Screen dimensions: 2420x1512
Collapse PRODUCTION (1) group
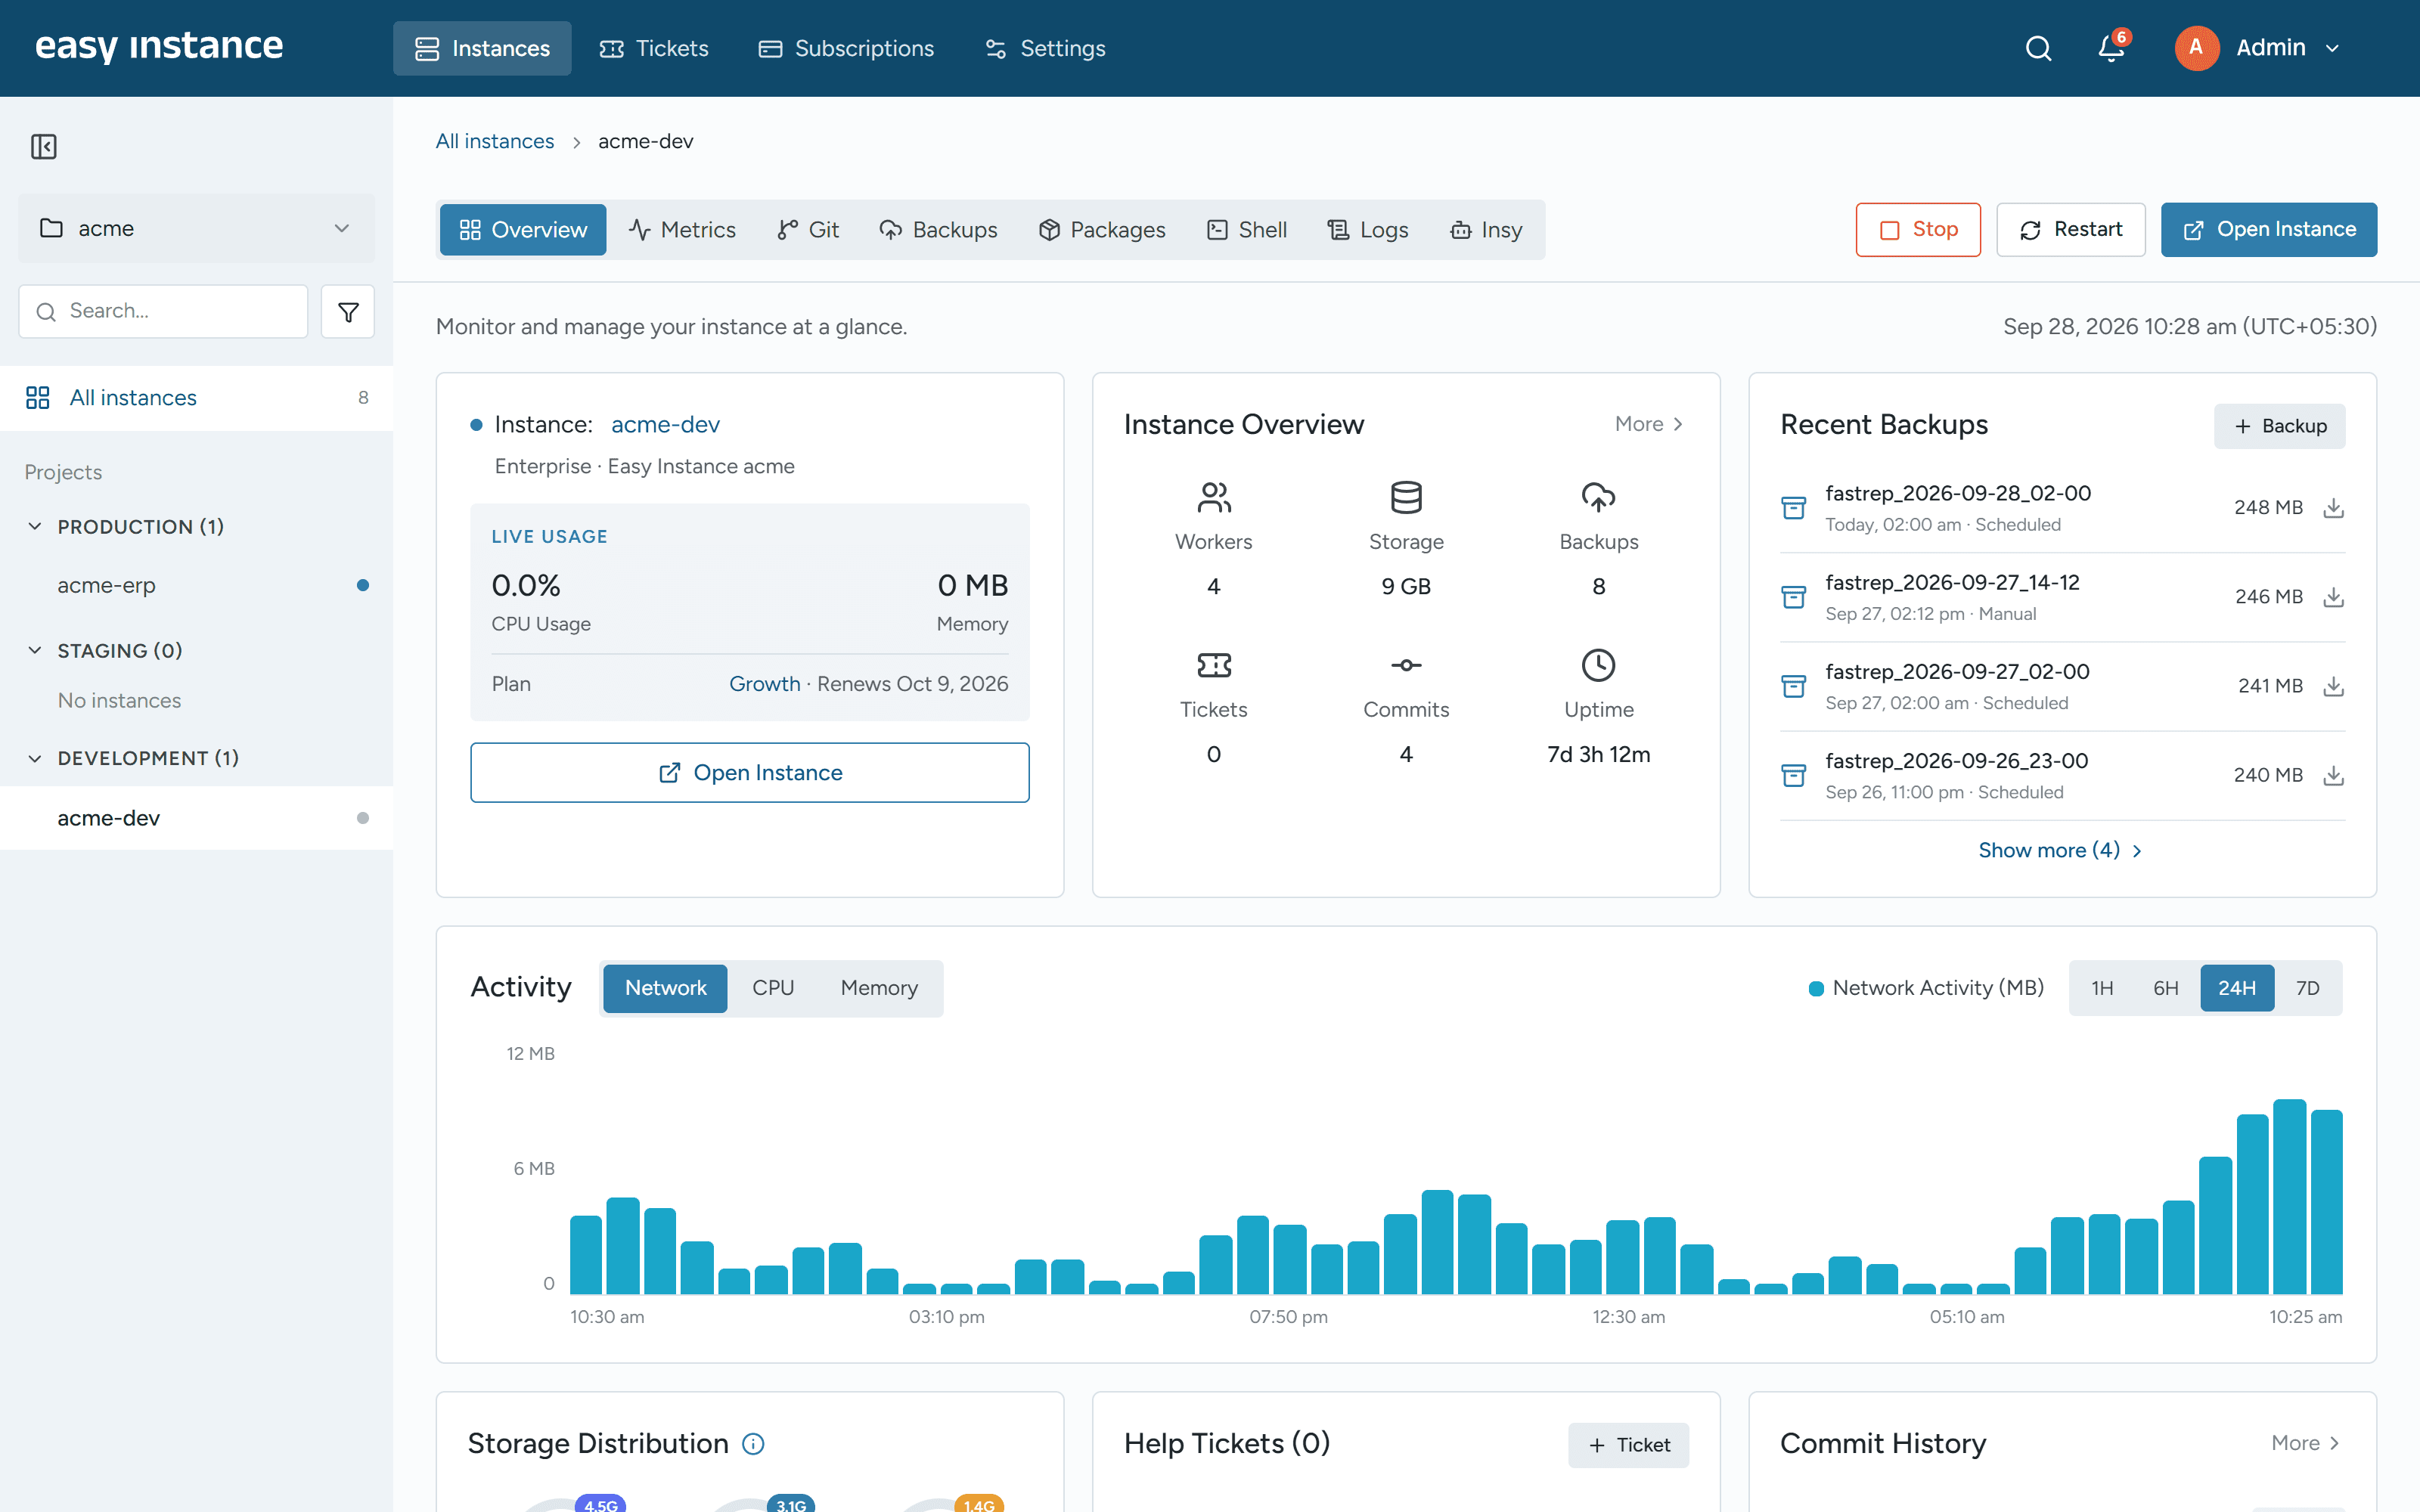click(x=35, y=526)
